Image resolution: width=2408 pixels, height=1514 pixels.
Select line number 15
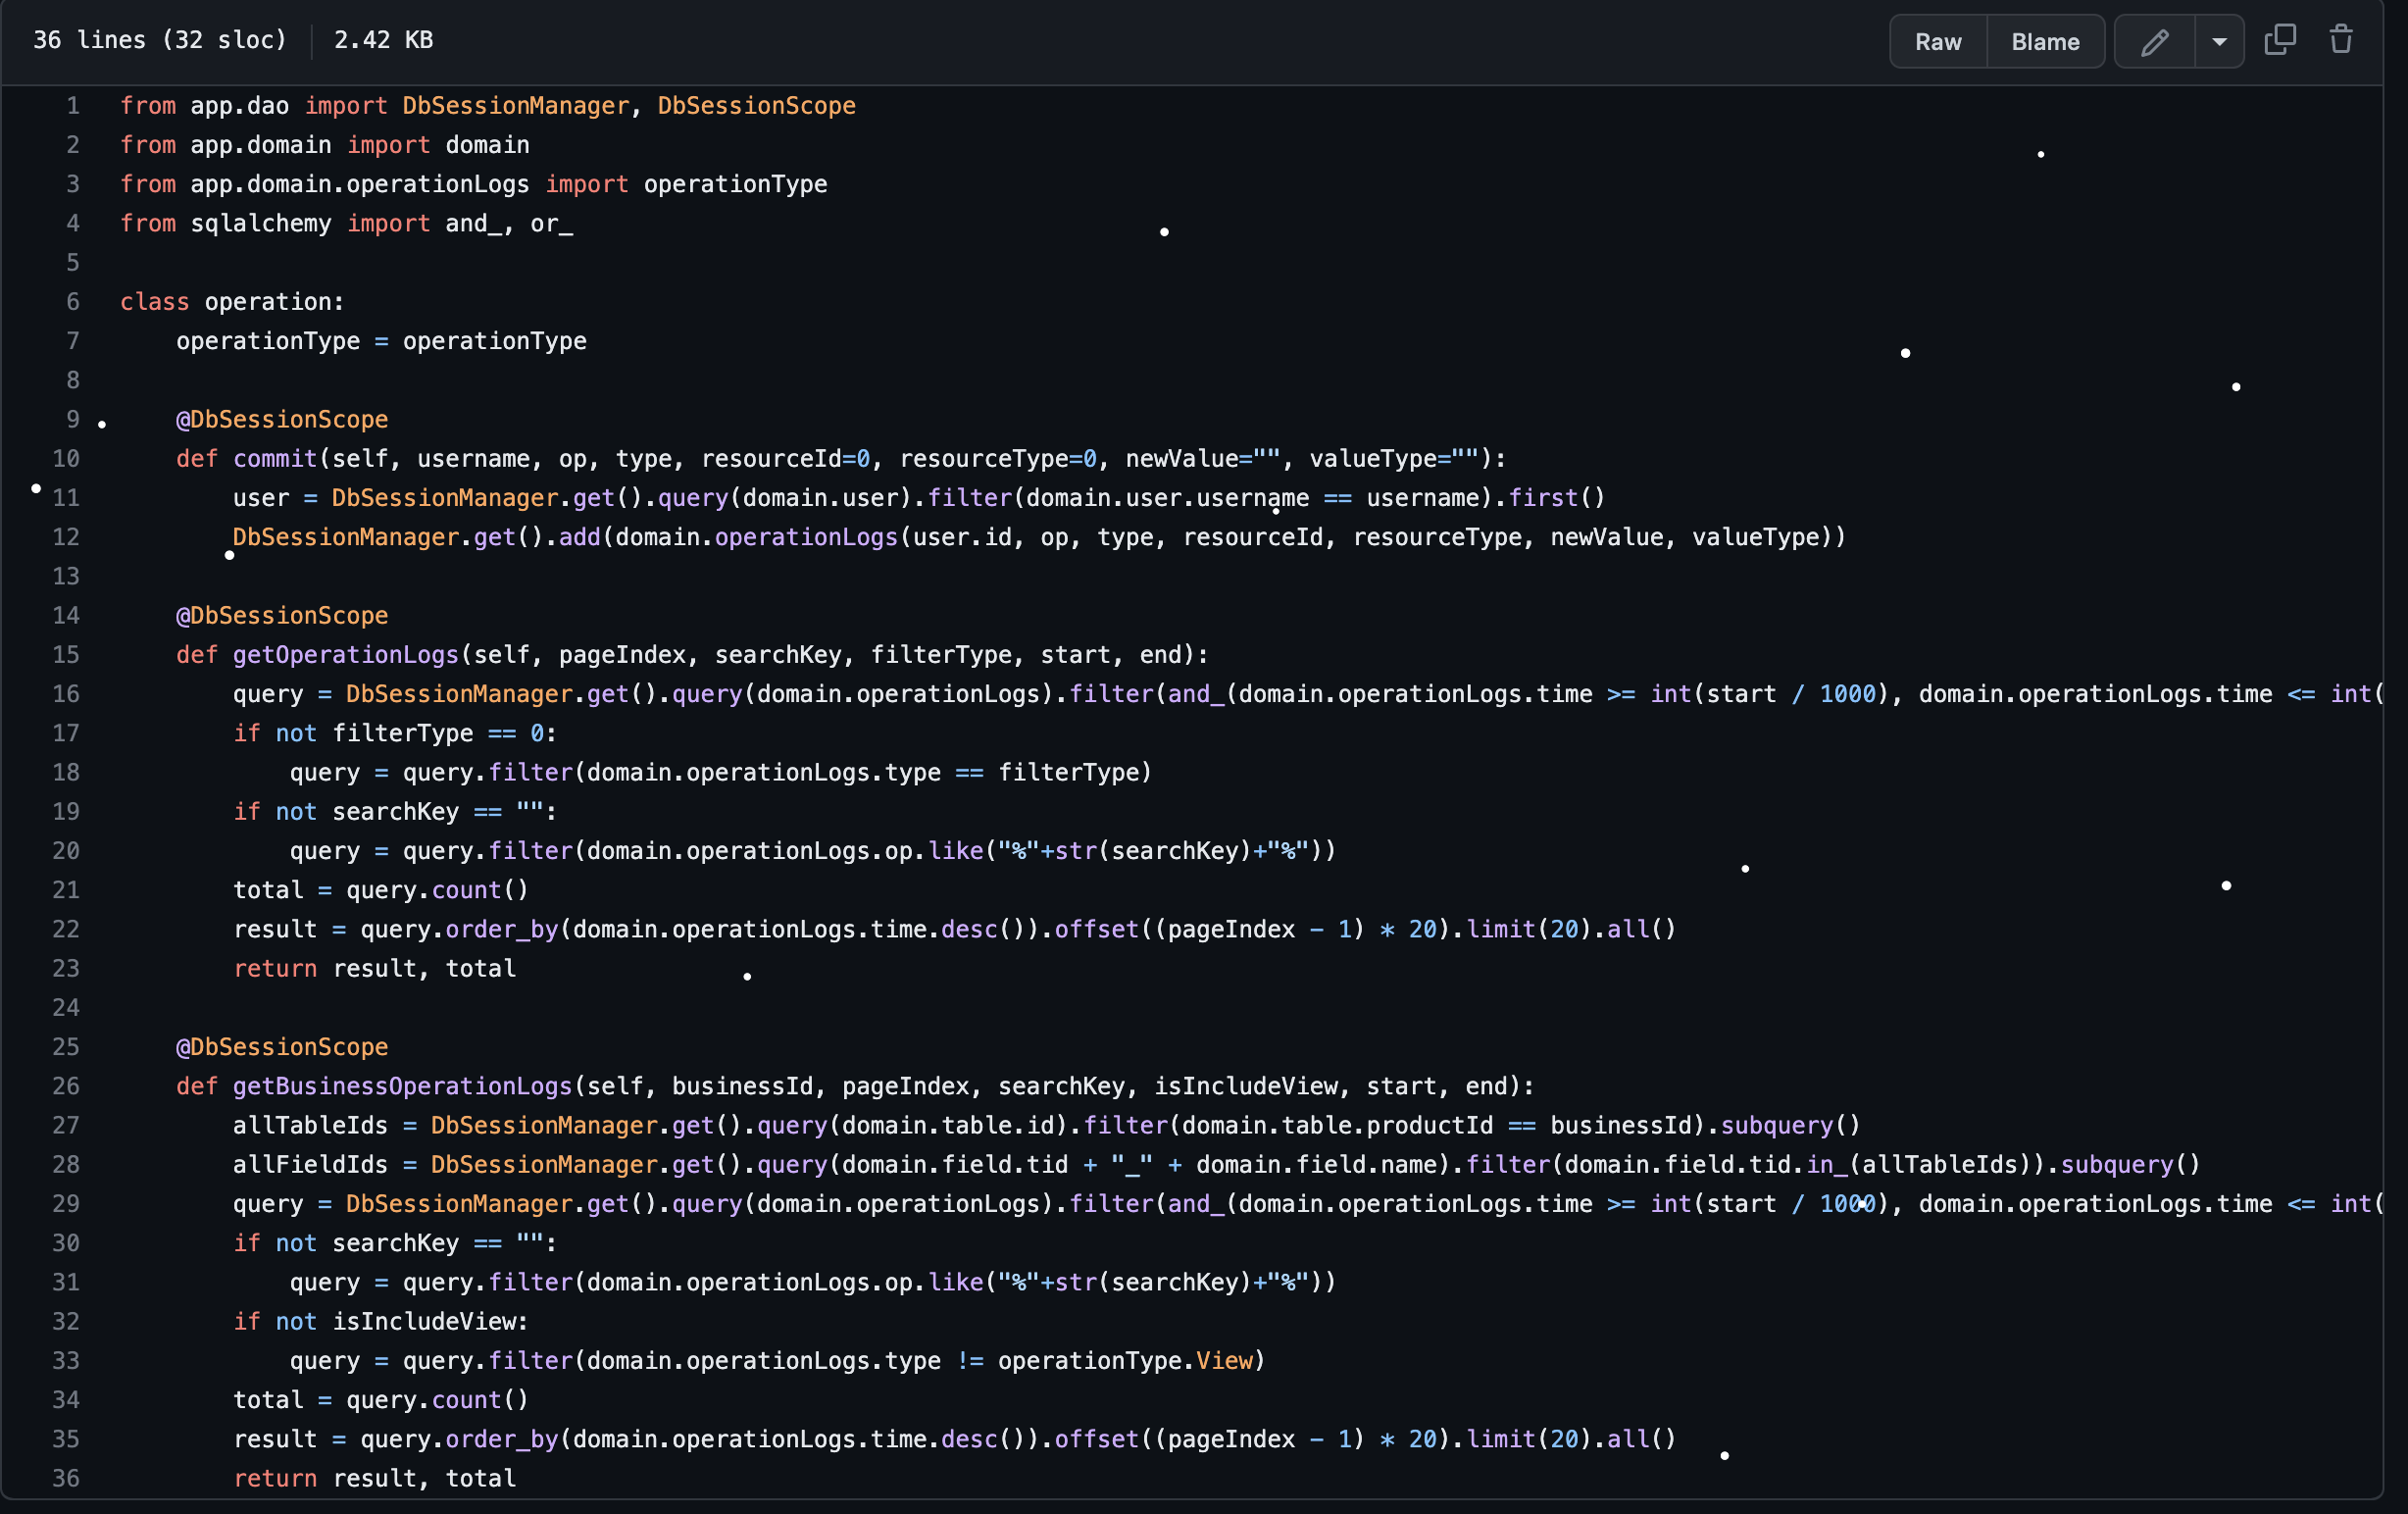click(x=66, y=655)
